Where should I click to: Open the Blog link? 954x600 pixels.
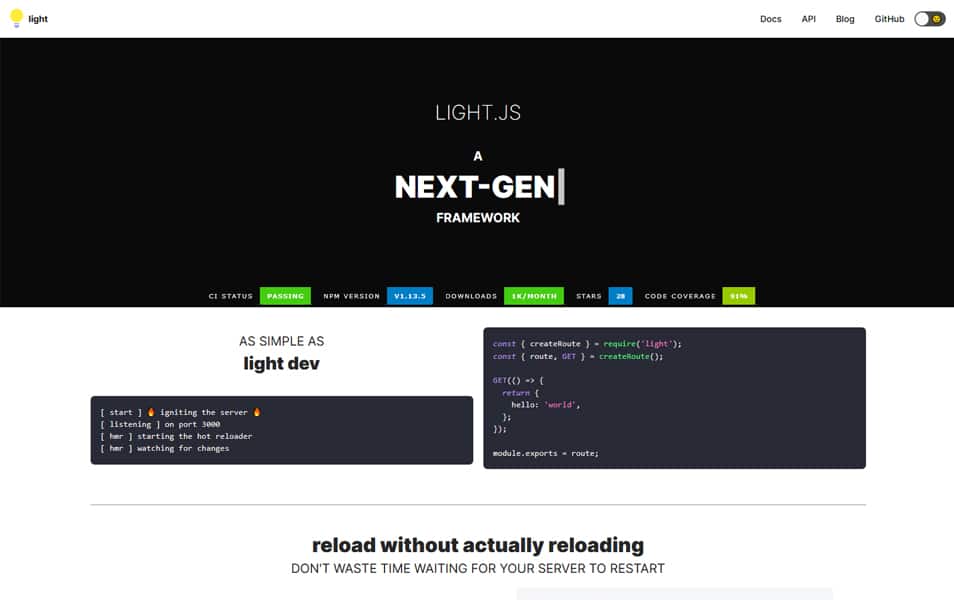[845, 19]
